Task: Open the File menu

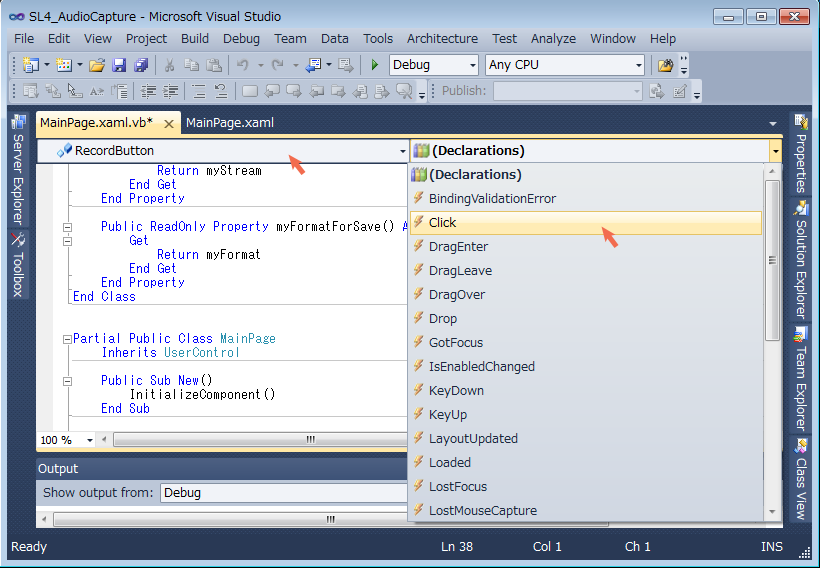Action: click(x=24, y=39)
